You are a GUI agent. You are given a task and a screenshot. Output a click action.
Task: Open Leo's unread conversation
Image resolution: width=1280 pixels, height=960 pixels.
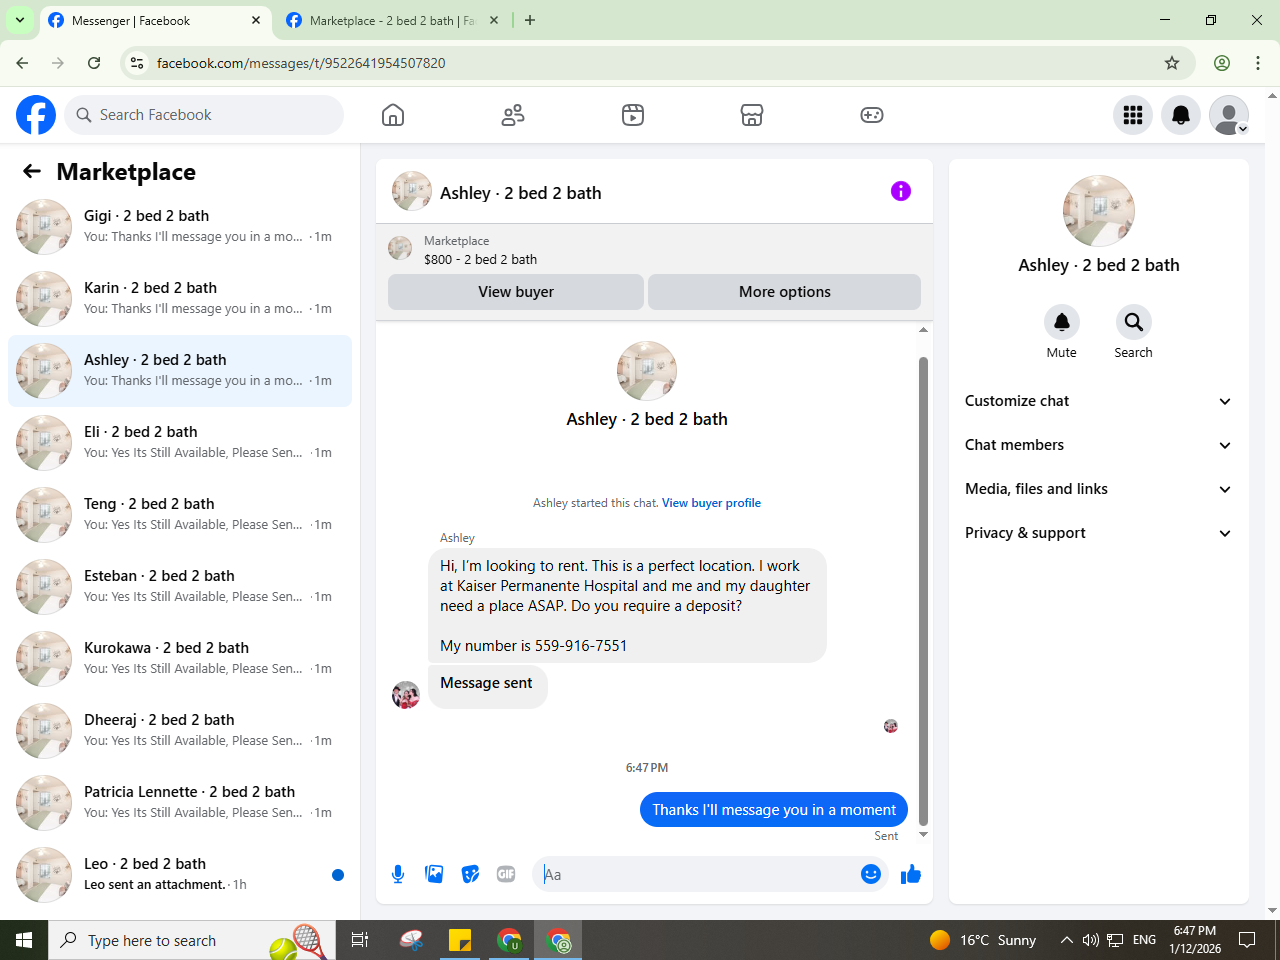pyautogui.click(x=180, y=875)
